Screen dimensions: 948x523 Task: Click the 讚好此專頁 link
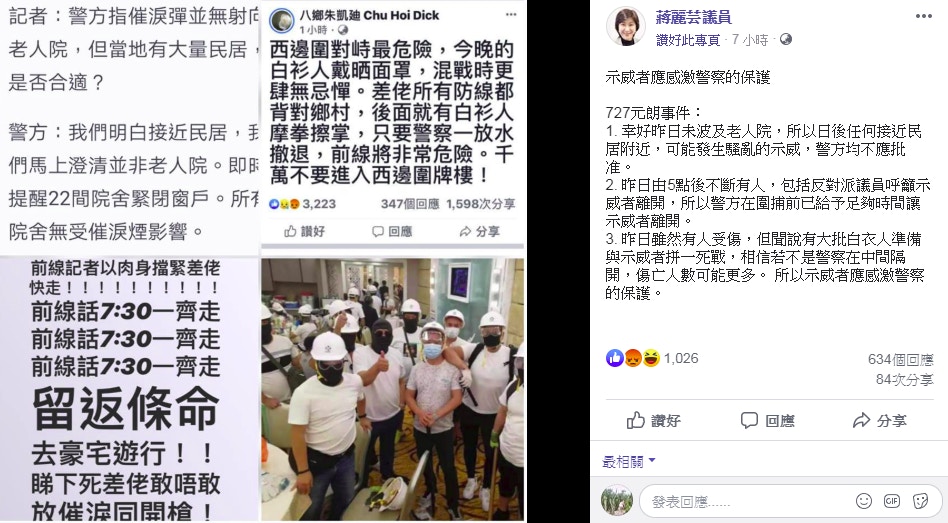click(x=688, y=41)
